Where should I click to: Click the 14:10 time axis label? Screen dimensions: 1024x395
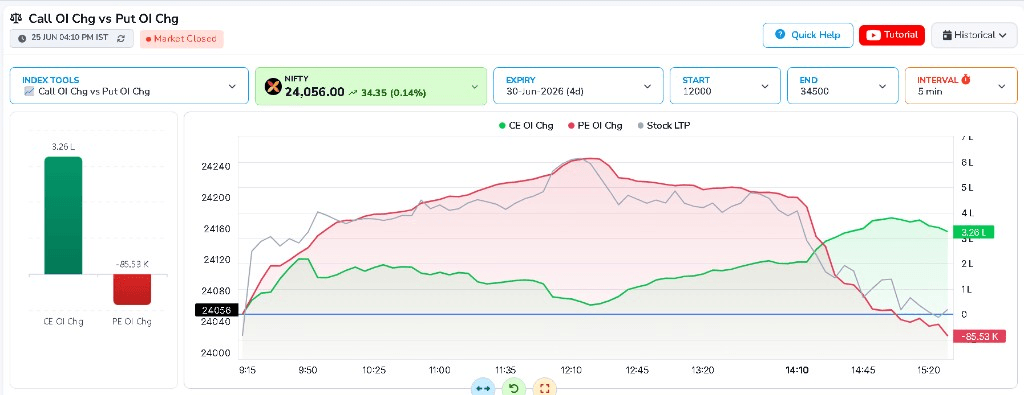click(x=797, y=370)
